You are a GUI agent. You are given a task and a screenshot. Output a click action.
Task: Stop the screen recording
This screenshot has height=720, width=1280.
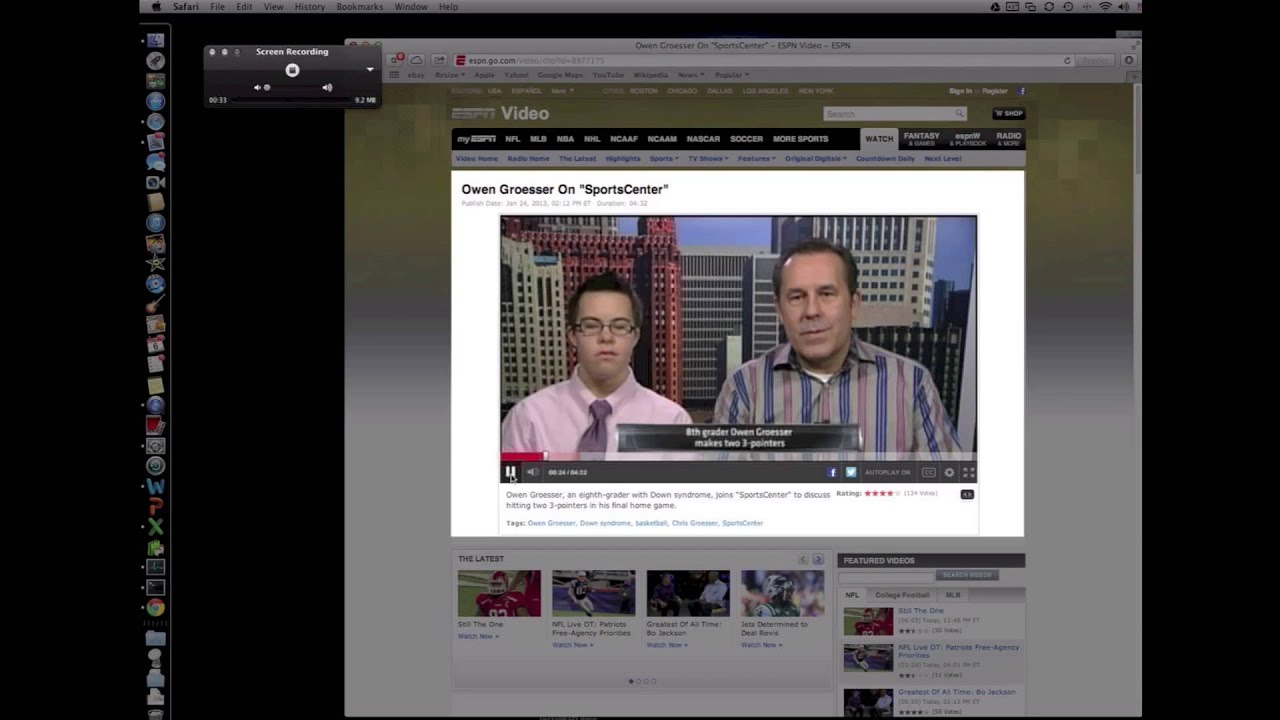point(292,70)
